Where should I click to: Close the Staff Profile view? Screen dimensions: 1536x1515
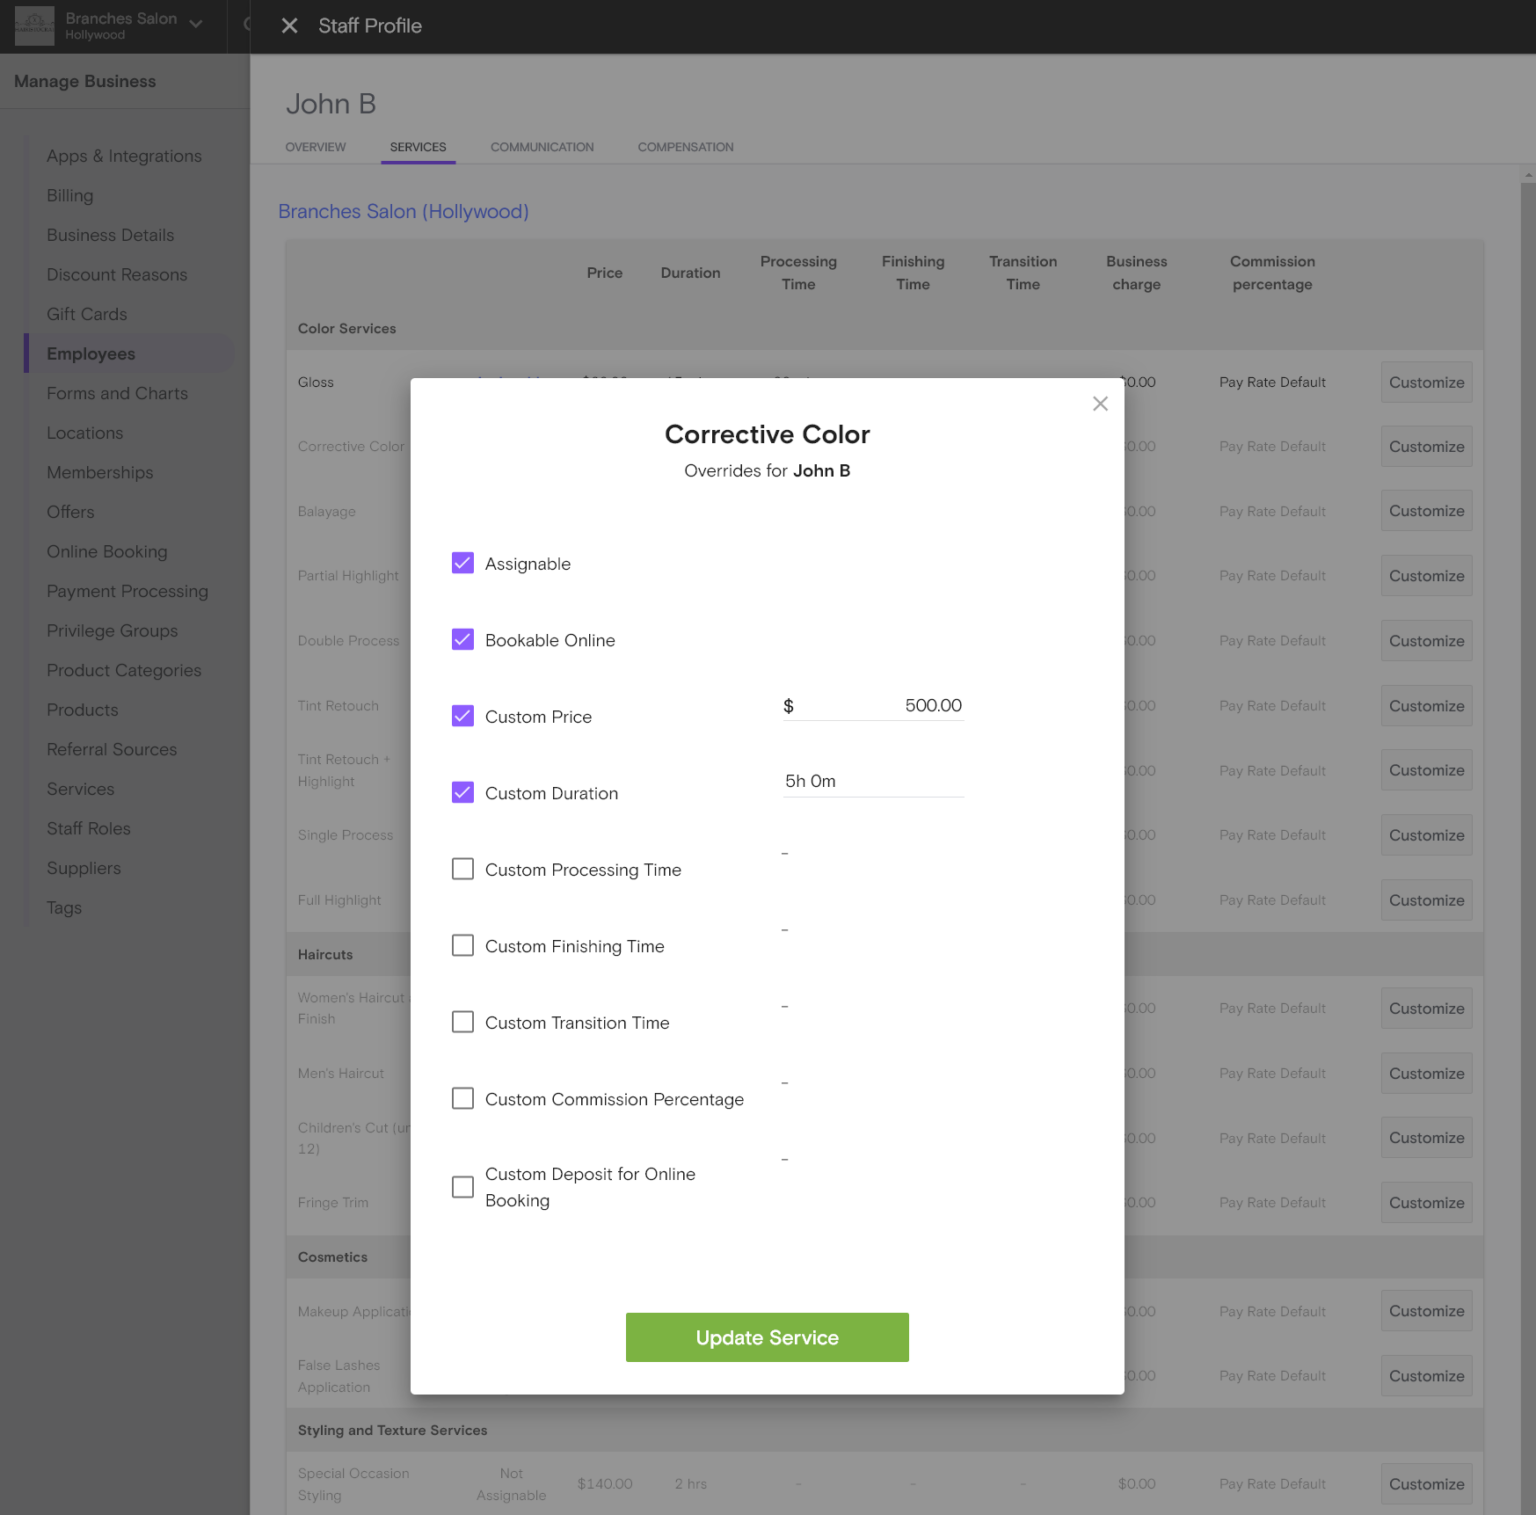(290, 26)
